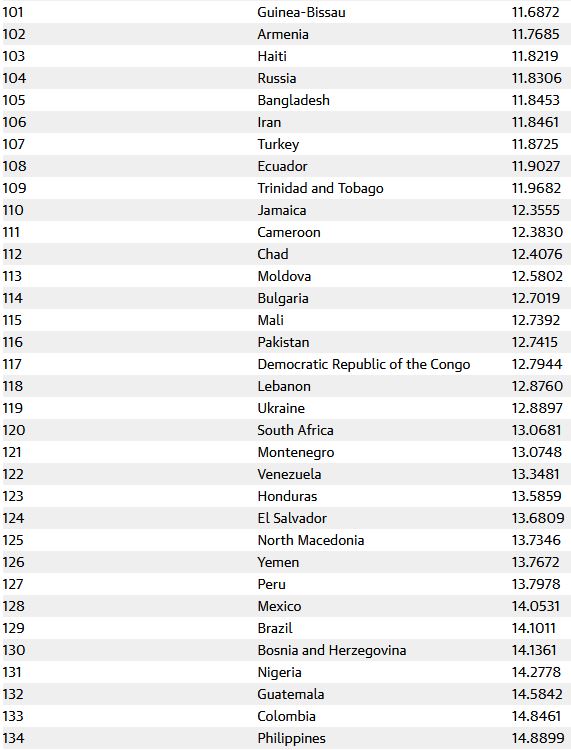Click the Philippines country name
The image size is (571, 750).
click(x=291, y=738)
